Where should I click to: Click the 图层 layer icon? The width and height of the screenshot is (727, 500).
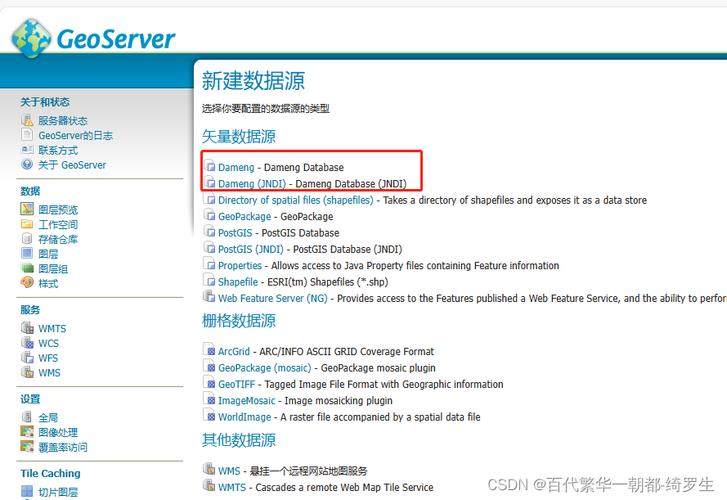27,253
